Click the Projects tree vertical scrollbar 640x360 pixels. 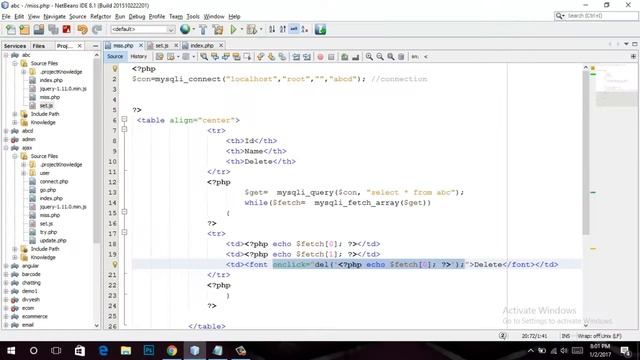point(97,151)
